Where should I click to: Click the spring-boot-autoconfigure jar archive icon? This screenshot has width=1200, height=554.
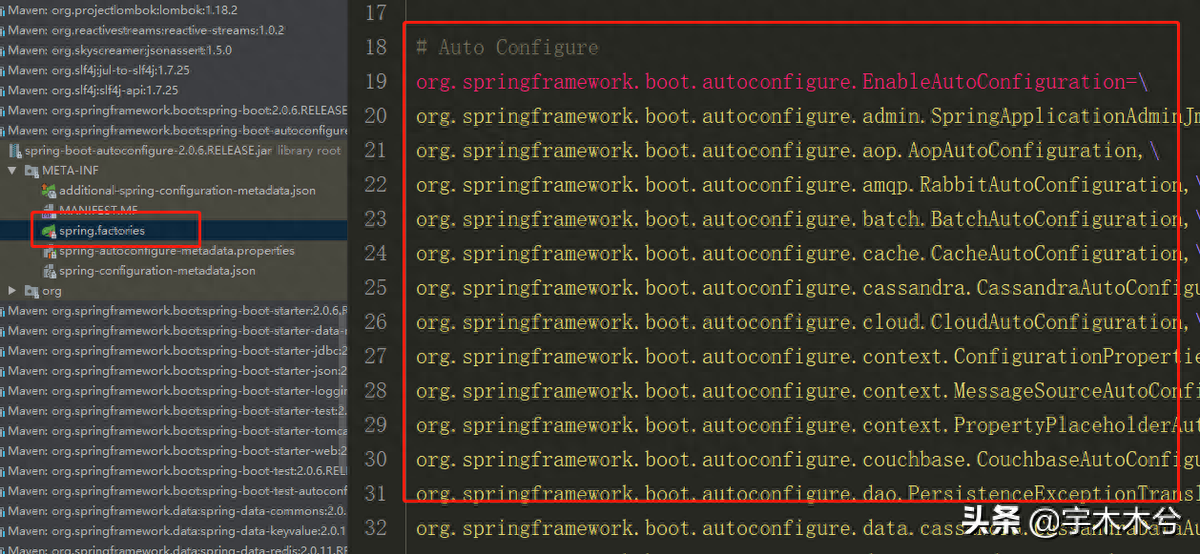click(x=14, y=151)
